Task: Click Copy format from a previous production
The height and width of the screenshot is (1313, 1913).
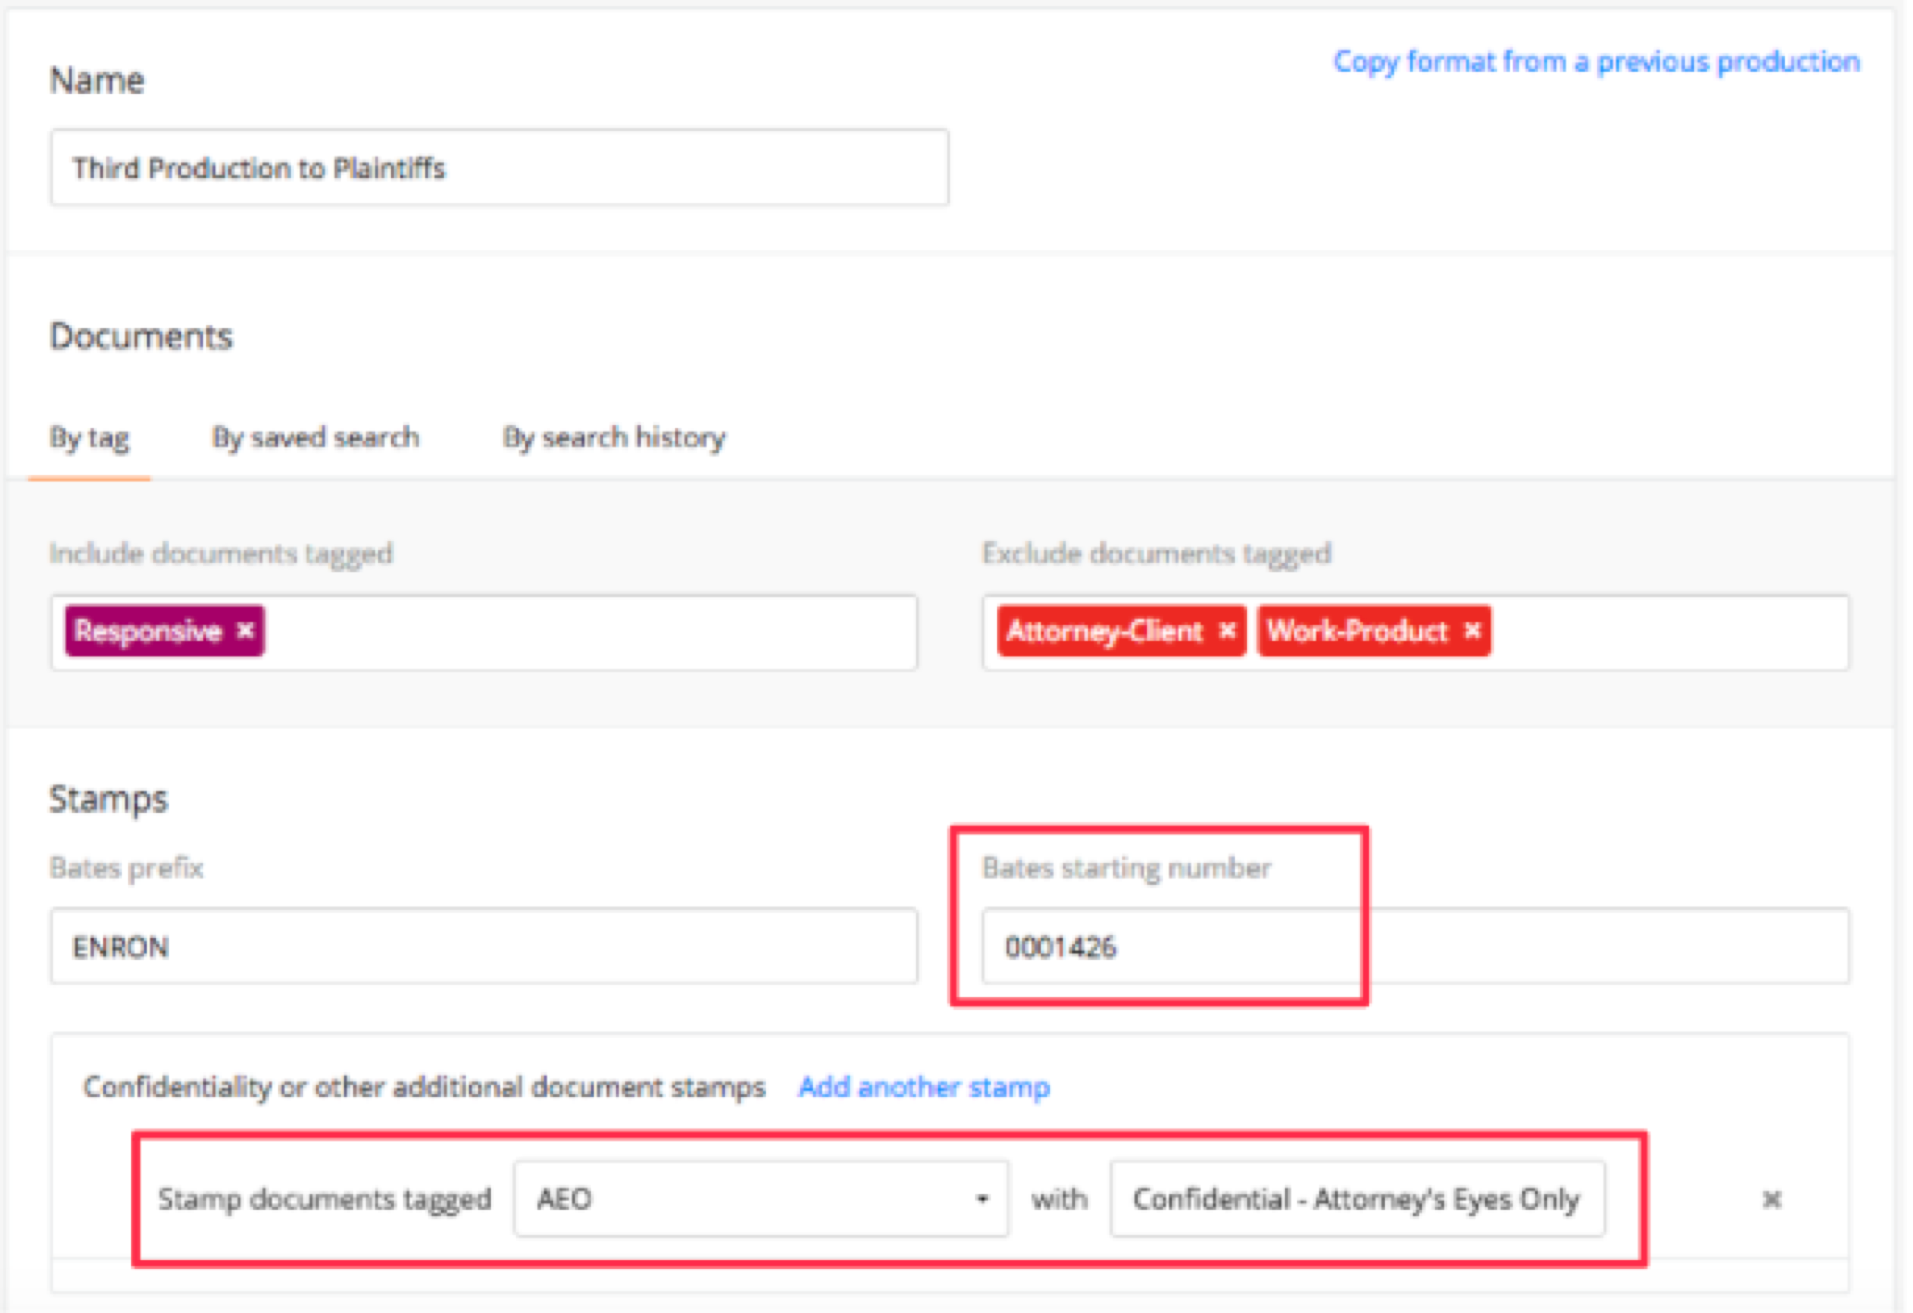Action: [x=1596, y=62]
